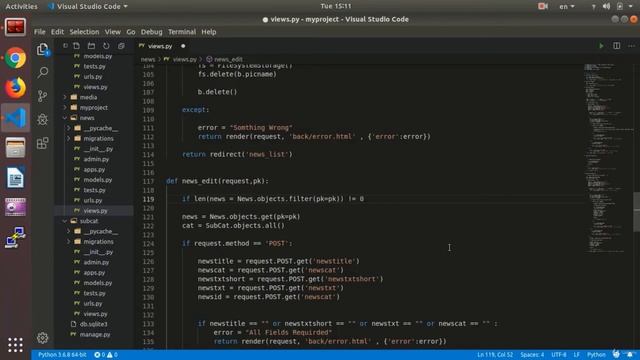Open the Debug menu
The width and height of the screenshot is (640, 360).
click(151, 32)
